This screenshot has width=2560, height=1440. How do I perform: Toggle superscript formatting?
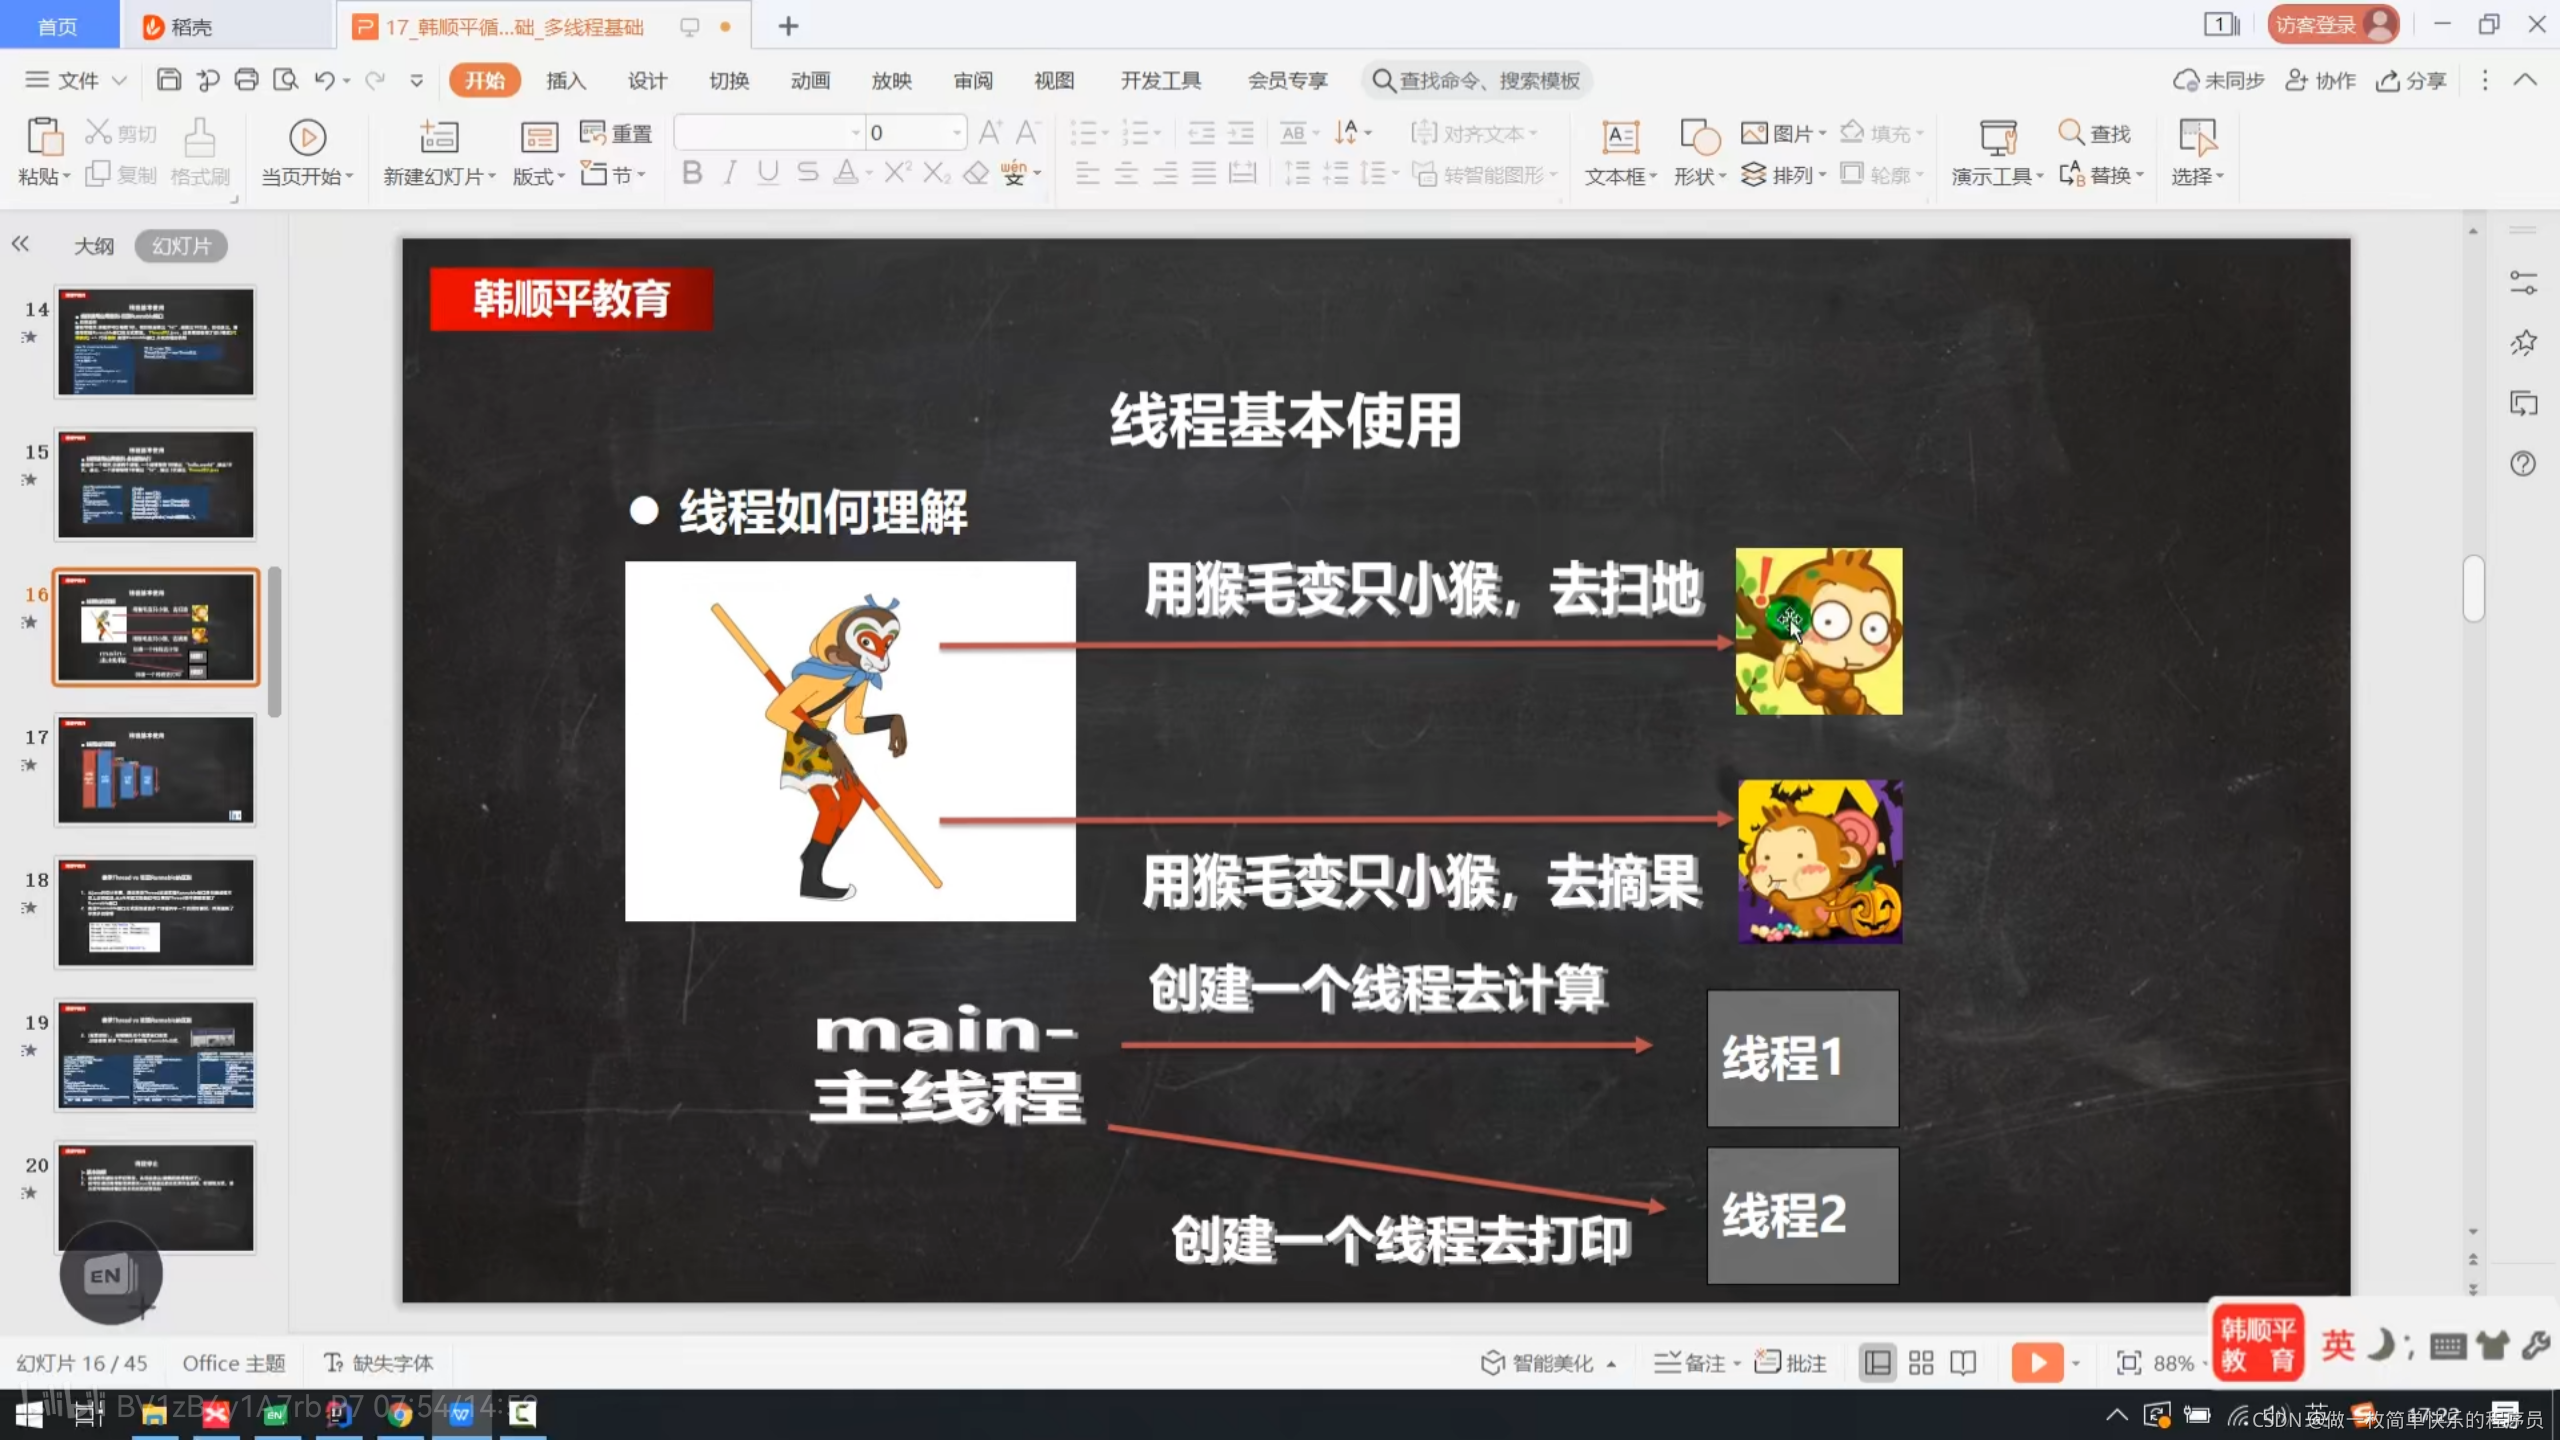(897, 174)
